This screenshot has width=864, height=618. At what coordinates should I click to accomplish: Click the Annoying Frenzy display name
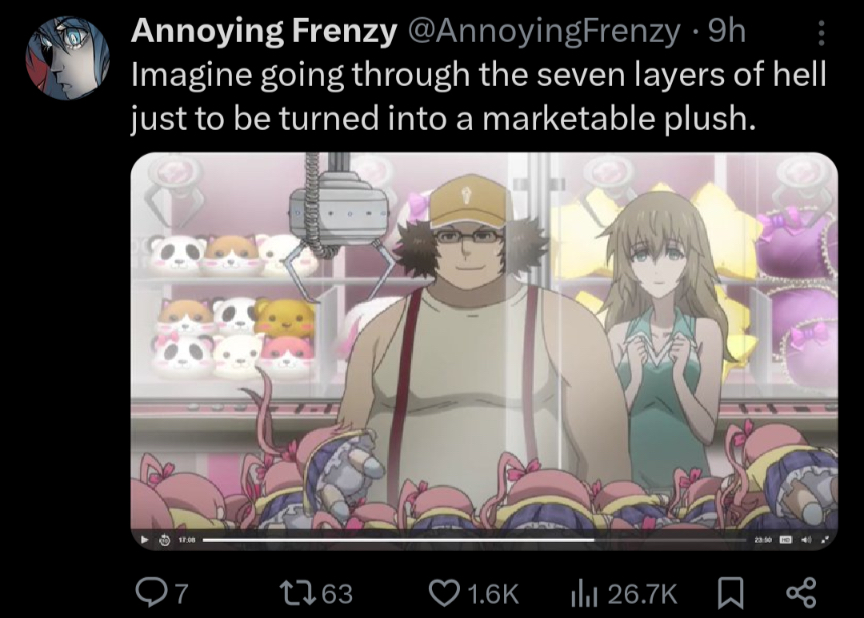(x=263, y=32)
